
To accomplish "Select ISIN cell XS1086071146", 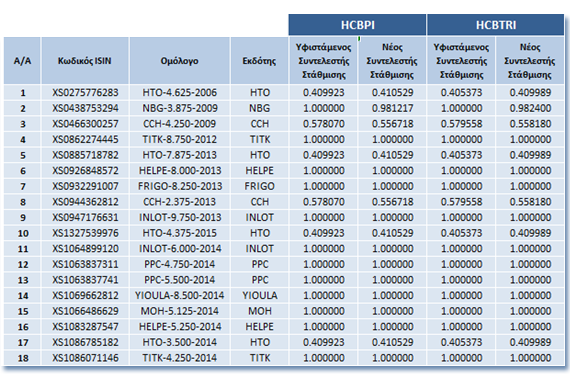I will click(85, 358).
